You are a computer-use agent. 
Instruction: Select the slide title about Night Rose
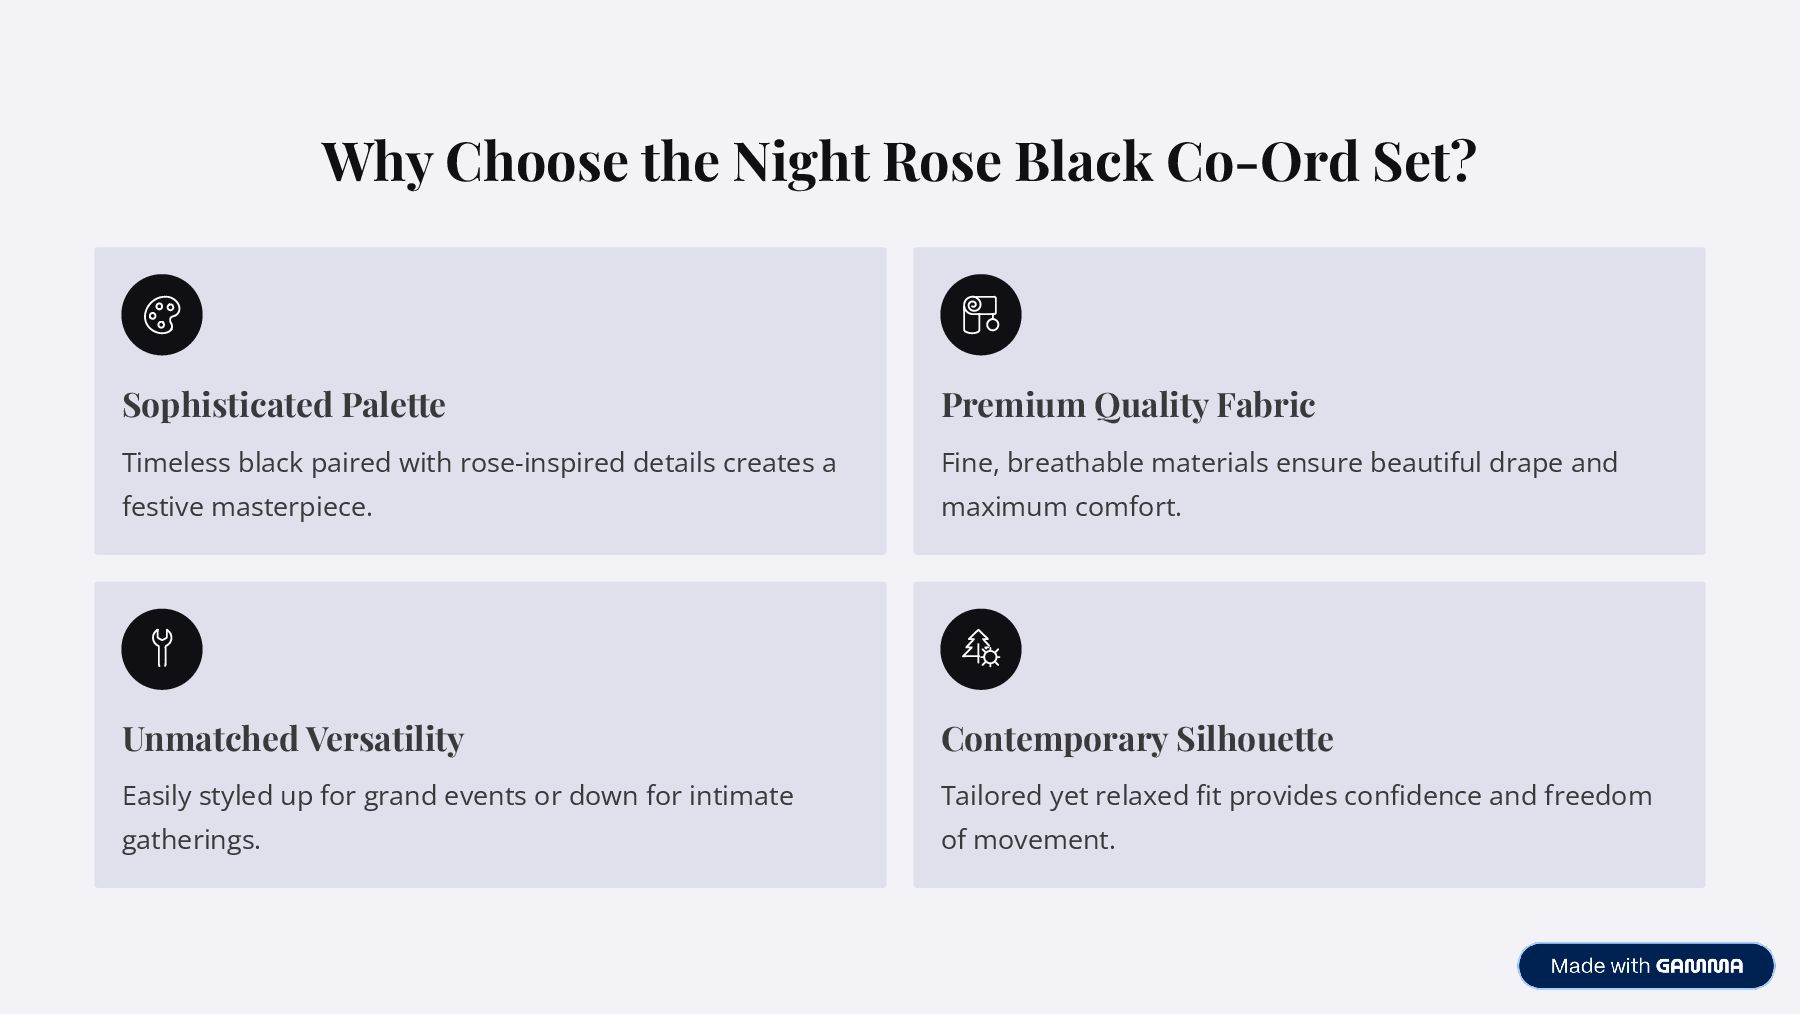tap(898, 161)
